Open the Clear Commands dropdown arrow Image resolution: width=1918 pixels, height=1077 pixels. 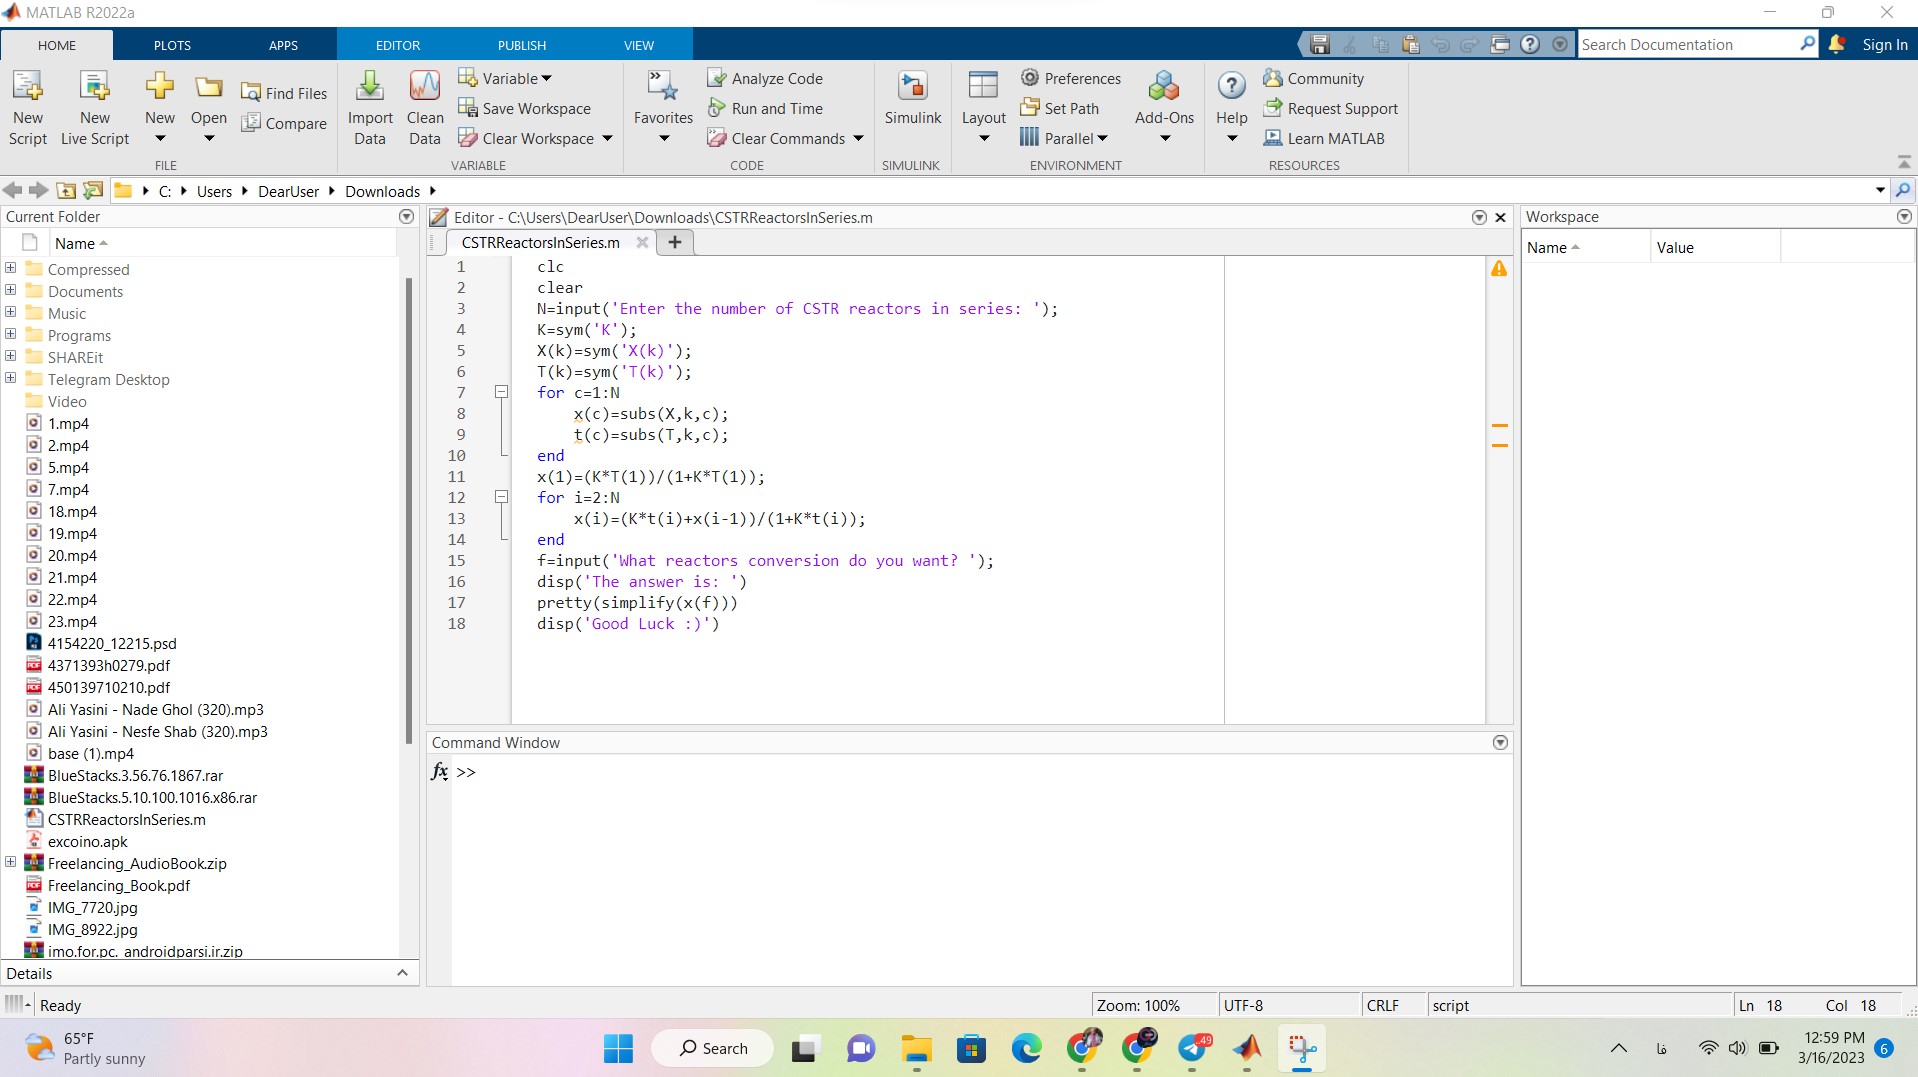click(858, 138)
